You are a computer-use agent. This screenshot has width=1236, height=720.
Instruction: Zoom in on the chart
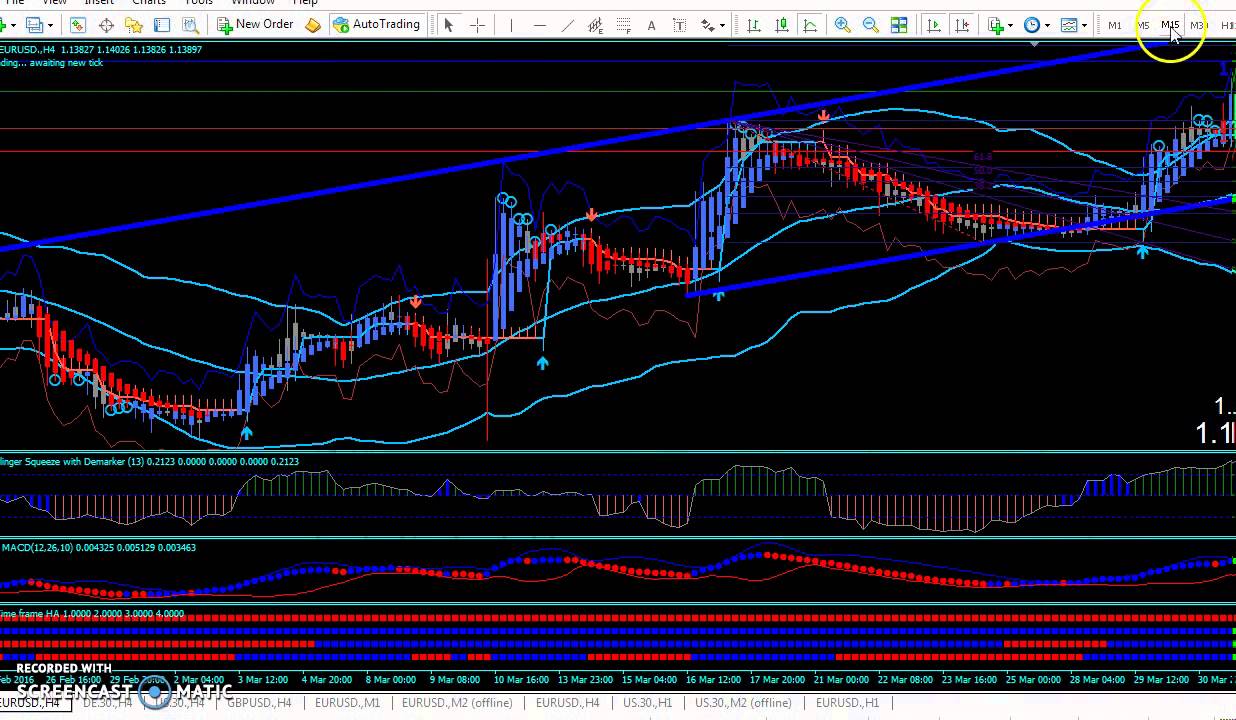point(842,25)
